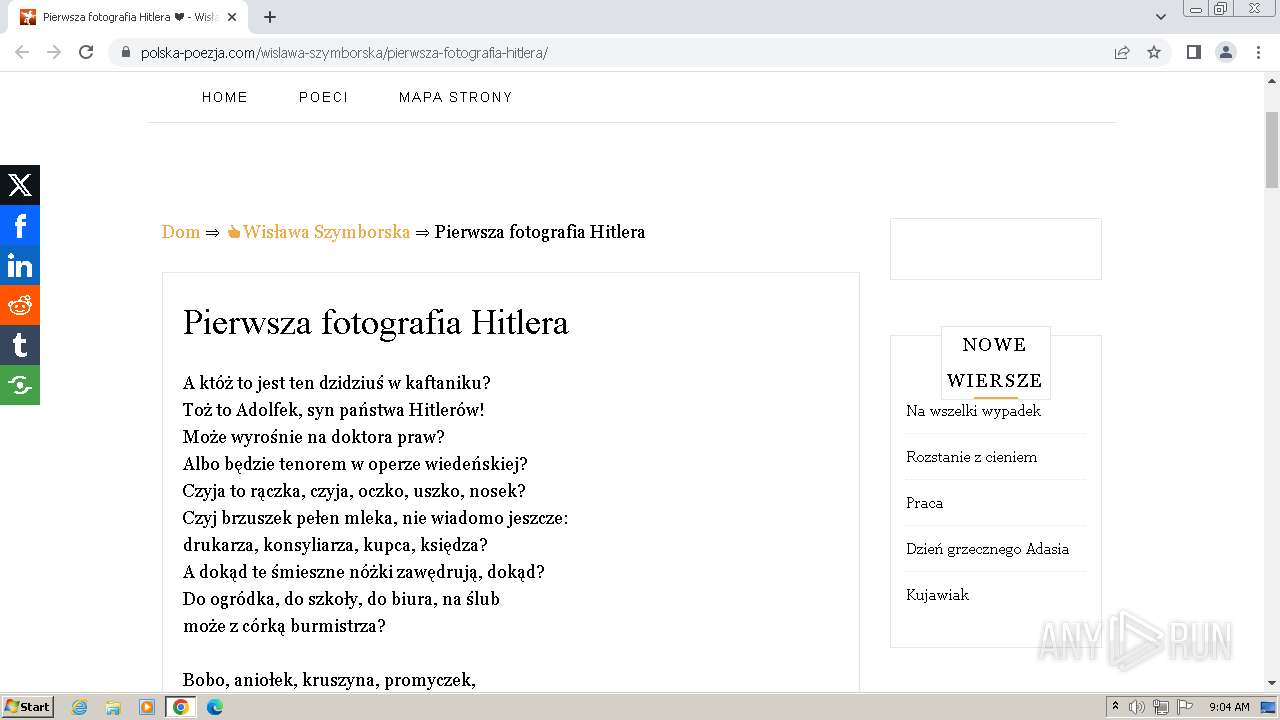
Task: Open a new tab
Action: [x=270, y=17]
